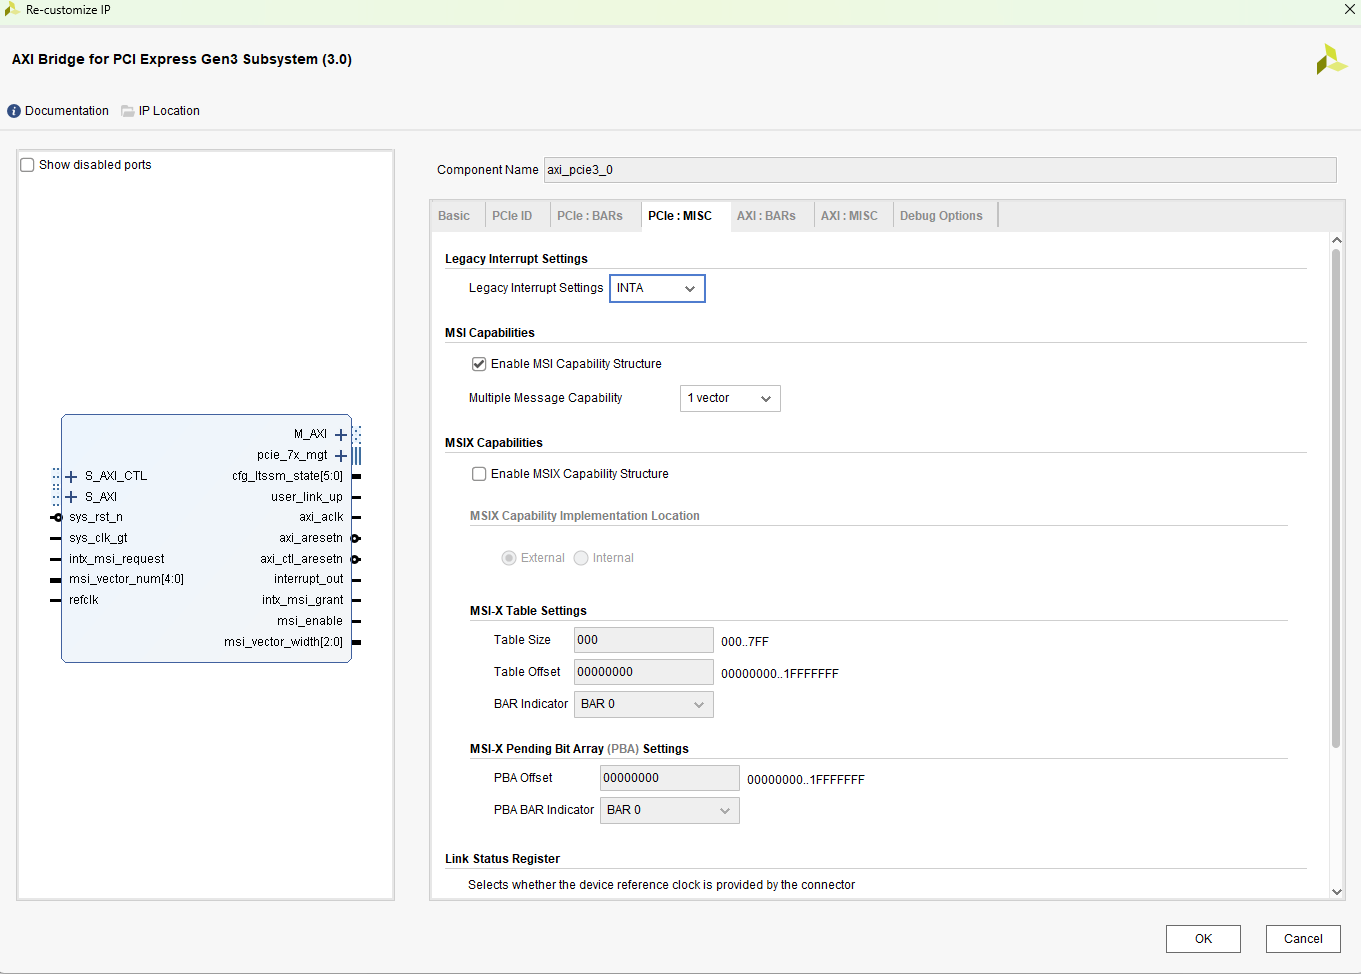Screen dimensions: 1361x974
Task: Click the IP Location link
Action: 169,111
